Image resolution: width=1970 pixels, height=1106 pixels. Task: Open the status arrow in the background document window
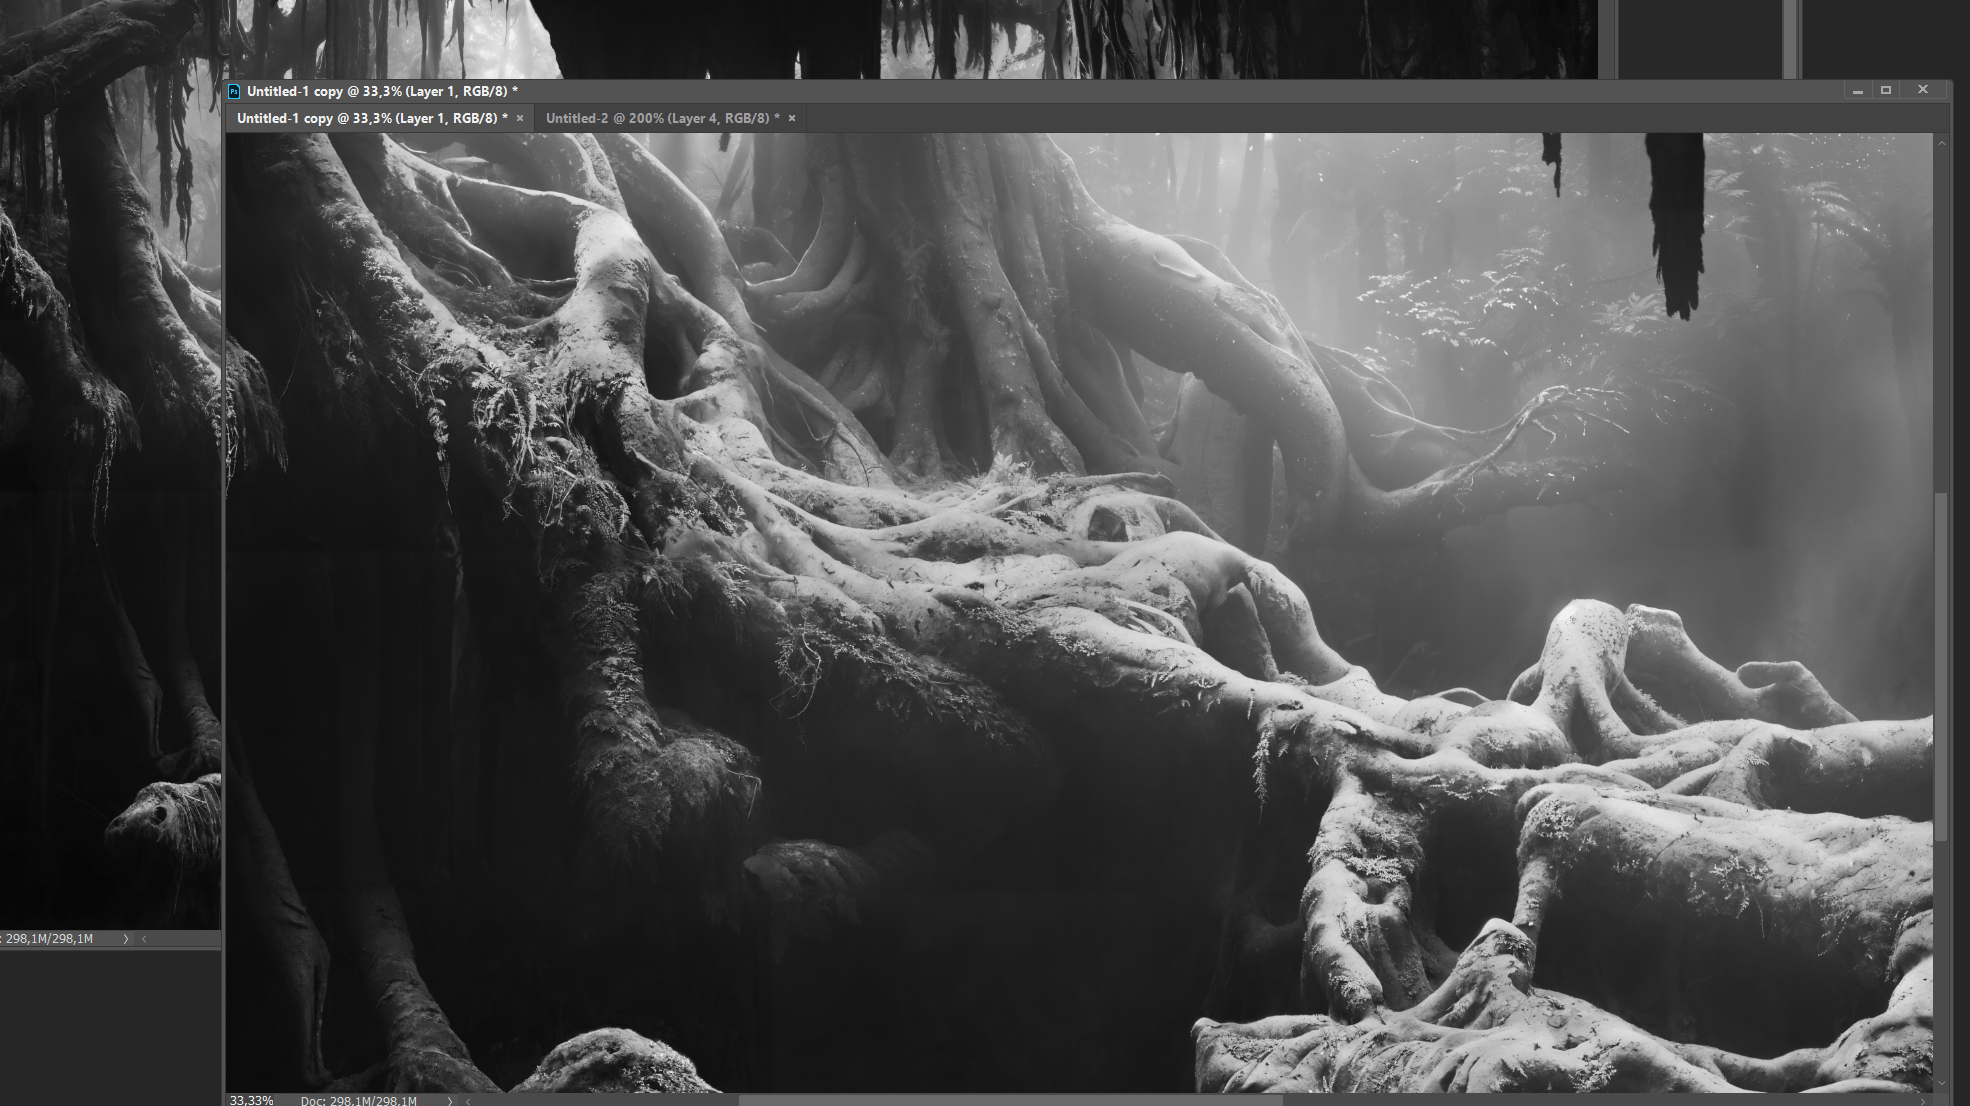click(x=126, y=939)
